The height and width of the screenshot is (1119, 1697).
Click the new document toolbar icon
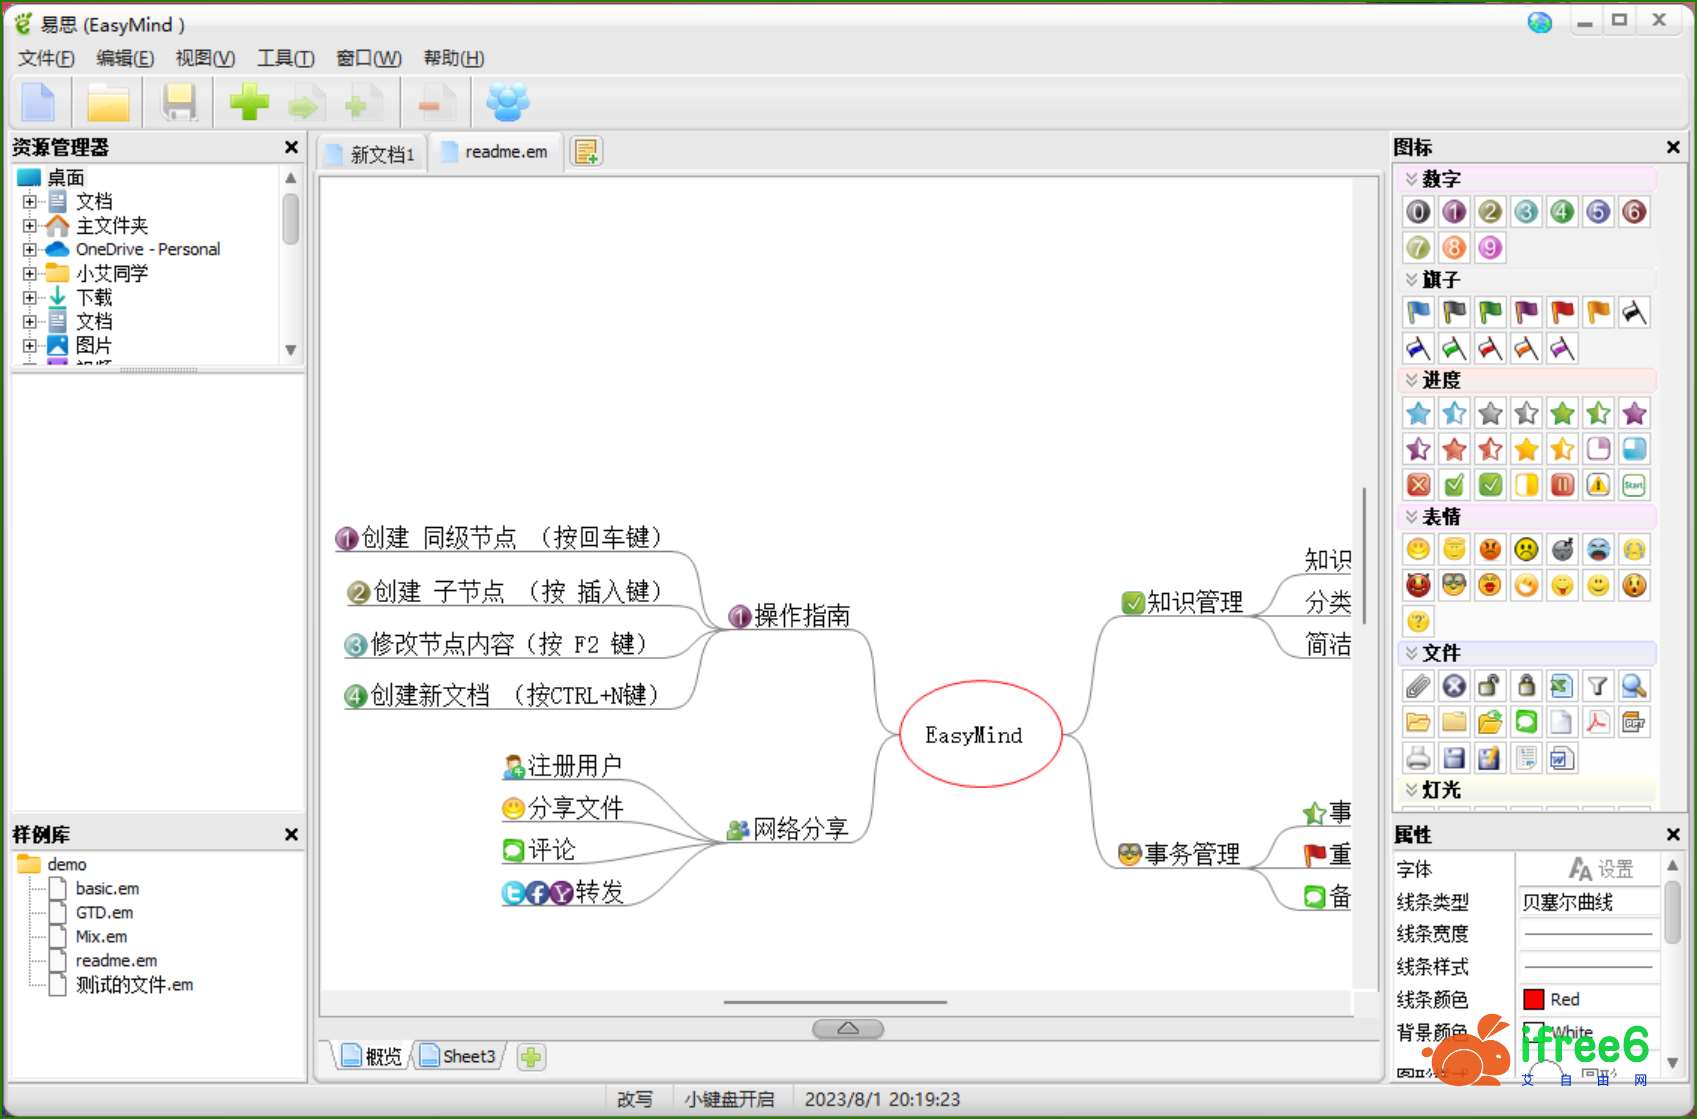[39, 103]
